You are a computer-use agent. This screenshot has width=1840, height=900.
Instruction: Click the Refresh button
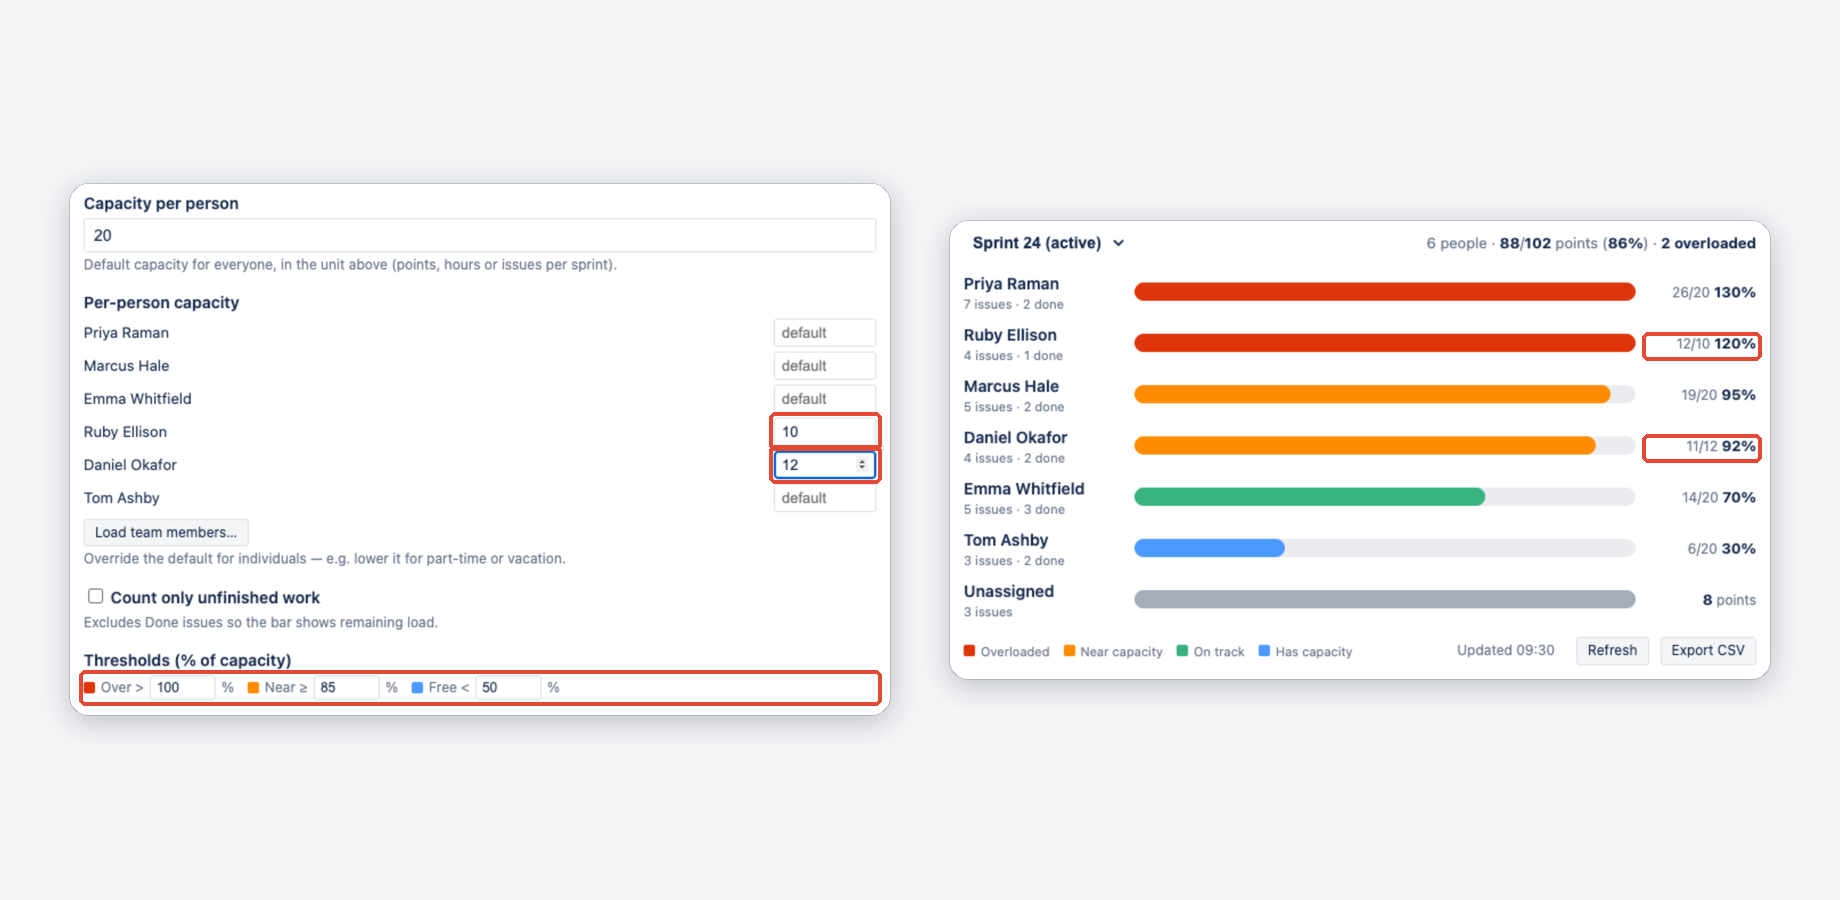point(1612,650)
